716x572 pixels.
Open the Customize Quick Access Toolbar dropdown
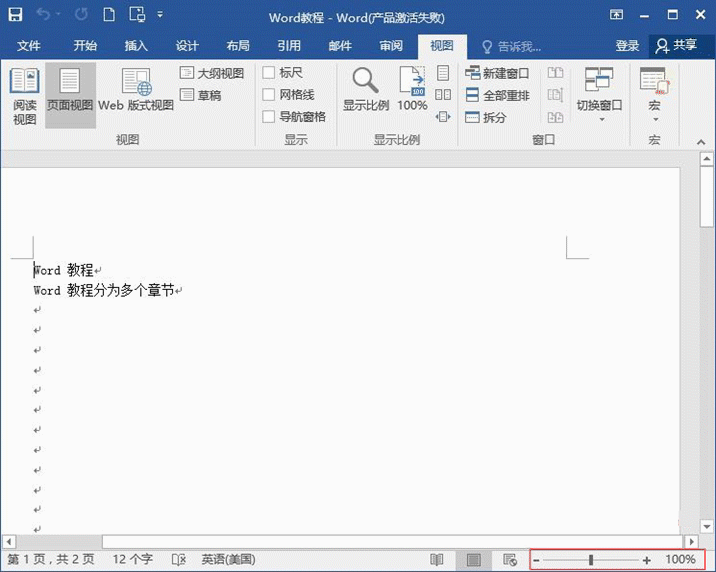tap(160, 15)
